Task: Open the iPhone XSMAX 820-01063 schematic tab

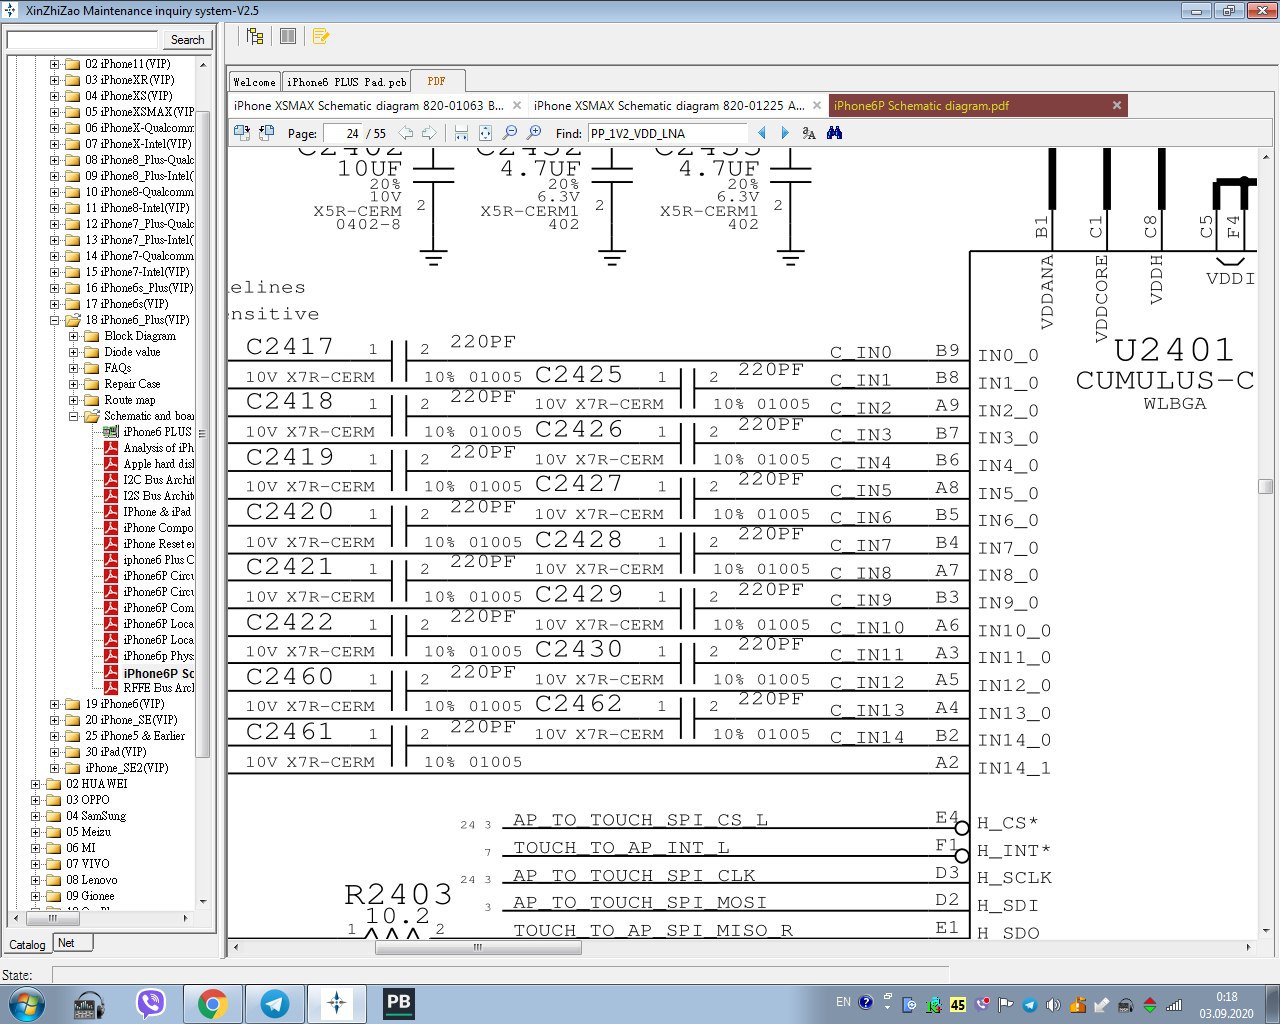Action: [x=370, y=105]
